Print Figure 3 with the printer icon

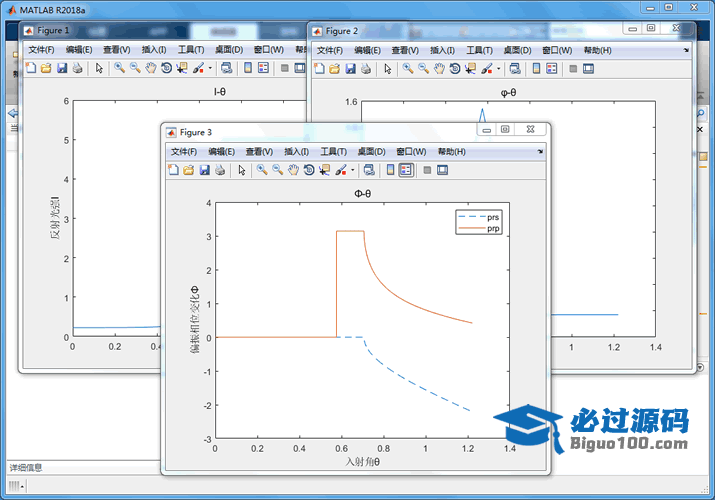(x=220, y=170)
